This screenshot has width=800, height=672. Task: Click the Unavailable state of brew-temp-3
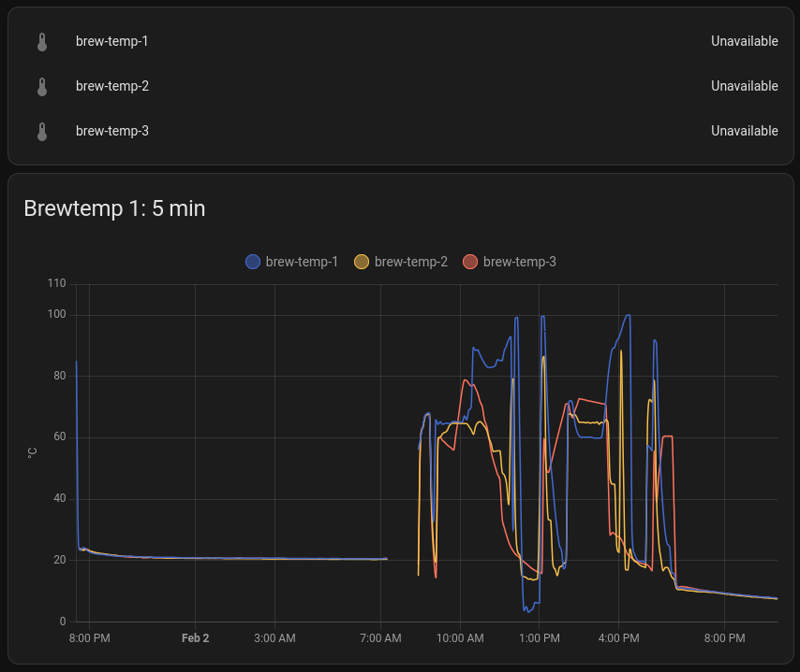coord(744,131)
